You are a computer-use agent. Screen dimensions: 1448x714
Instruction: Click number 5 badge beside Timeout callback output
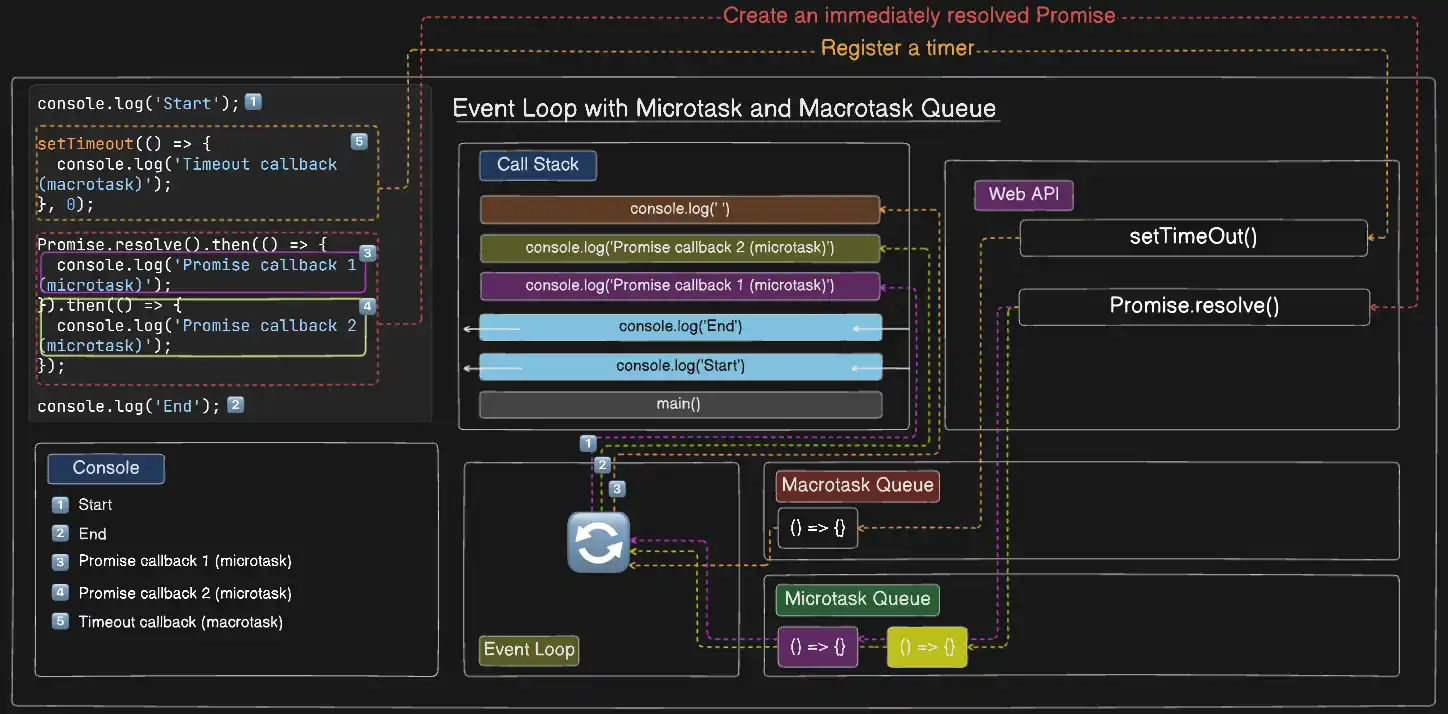pos(60,621)
